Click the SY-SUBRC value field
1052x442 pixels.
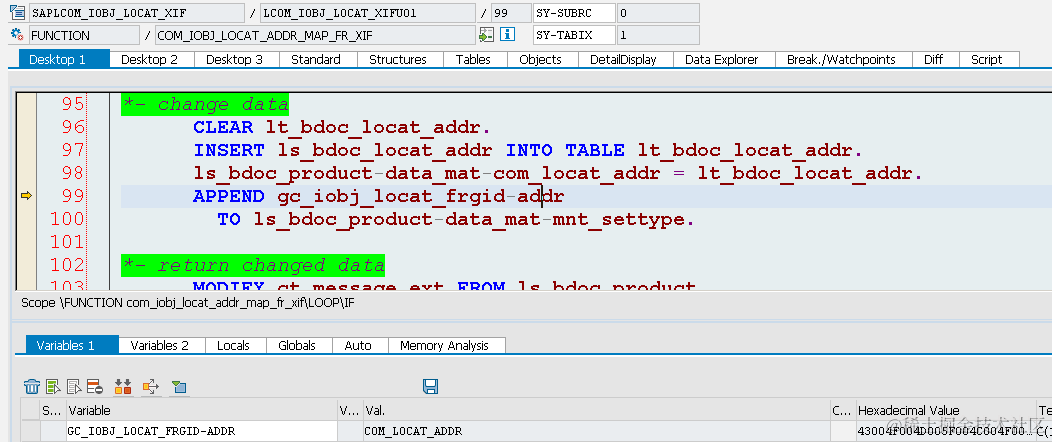click(x=658, y=13)
